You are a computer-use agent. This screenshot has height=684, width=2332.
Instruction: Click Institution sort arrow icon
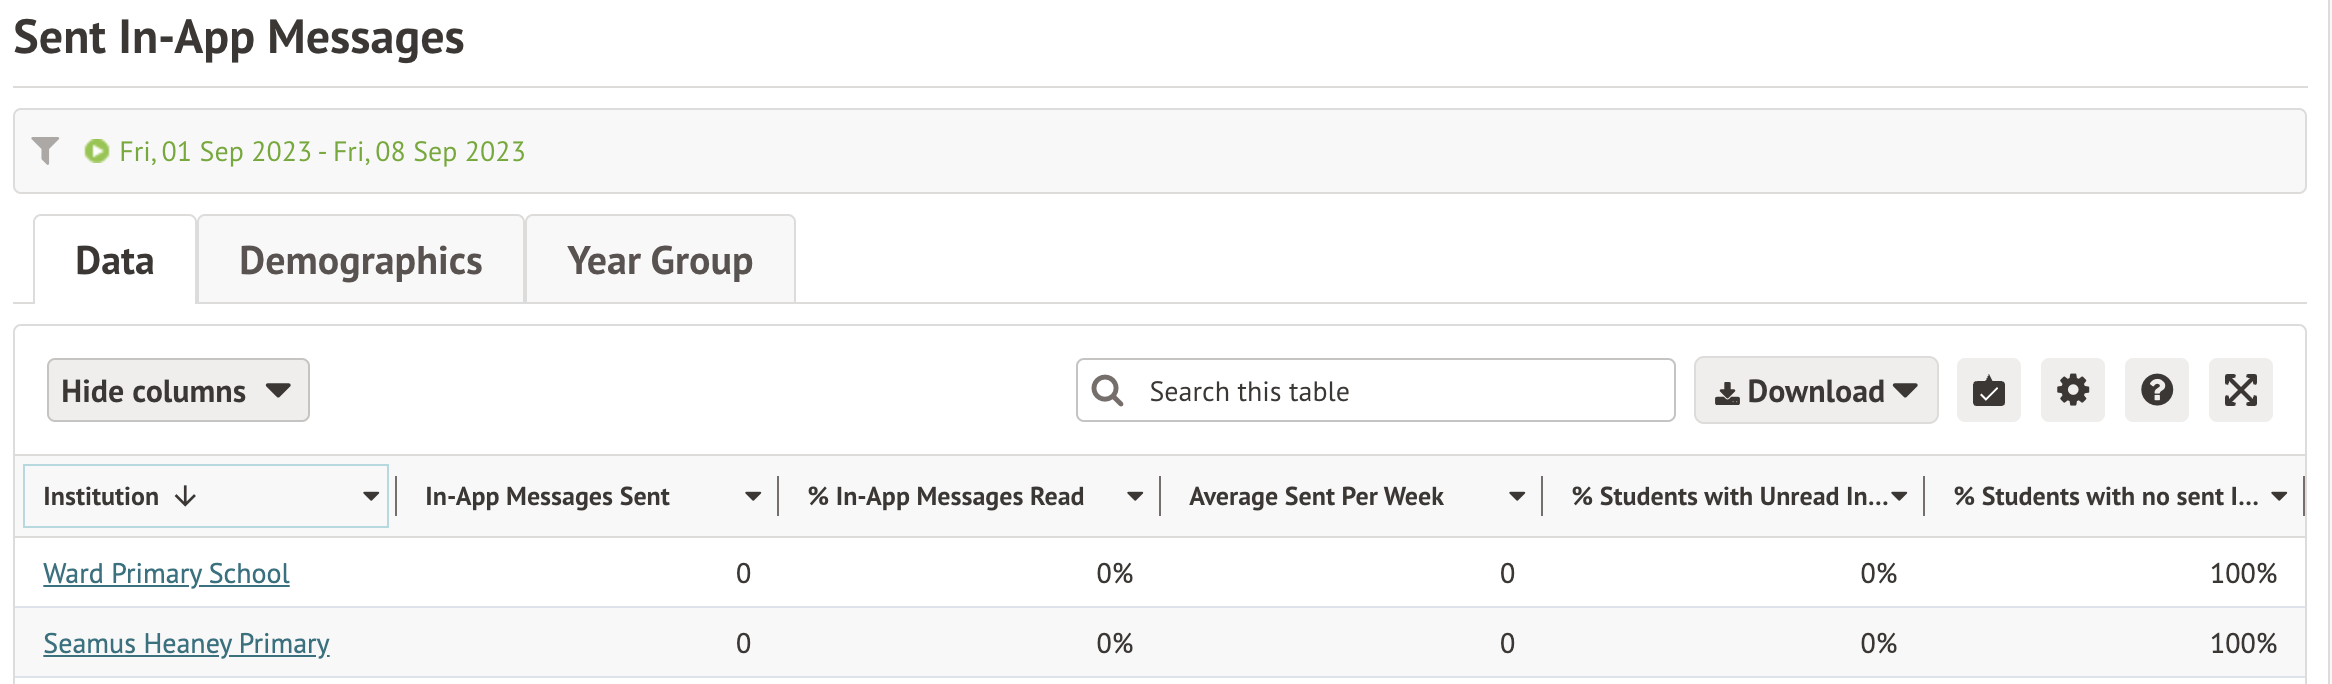[185, 496]
